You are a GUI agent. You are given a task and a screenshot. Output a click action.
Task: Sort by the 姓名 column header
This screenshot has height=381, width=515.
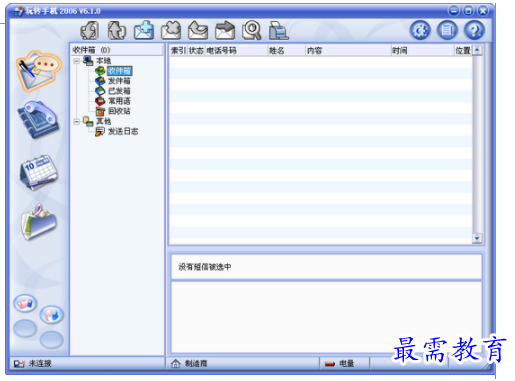pos(287,51)
